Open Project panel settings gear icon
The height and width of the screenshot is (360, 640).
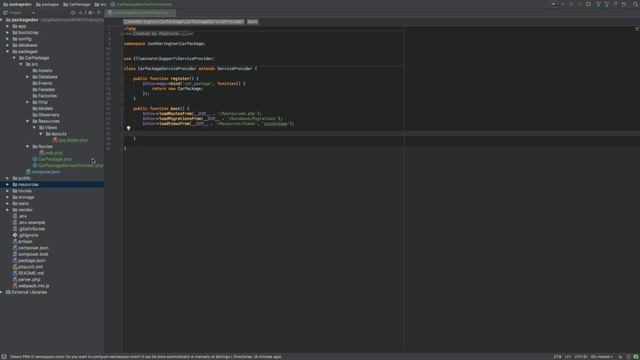click(90, 13)
